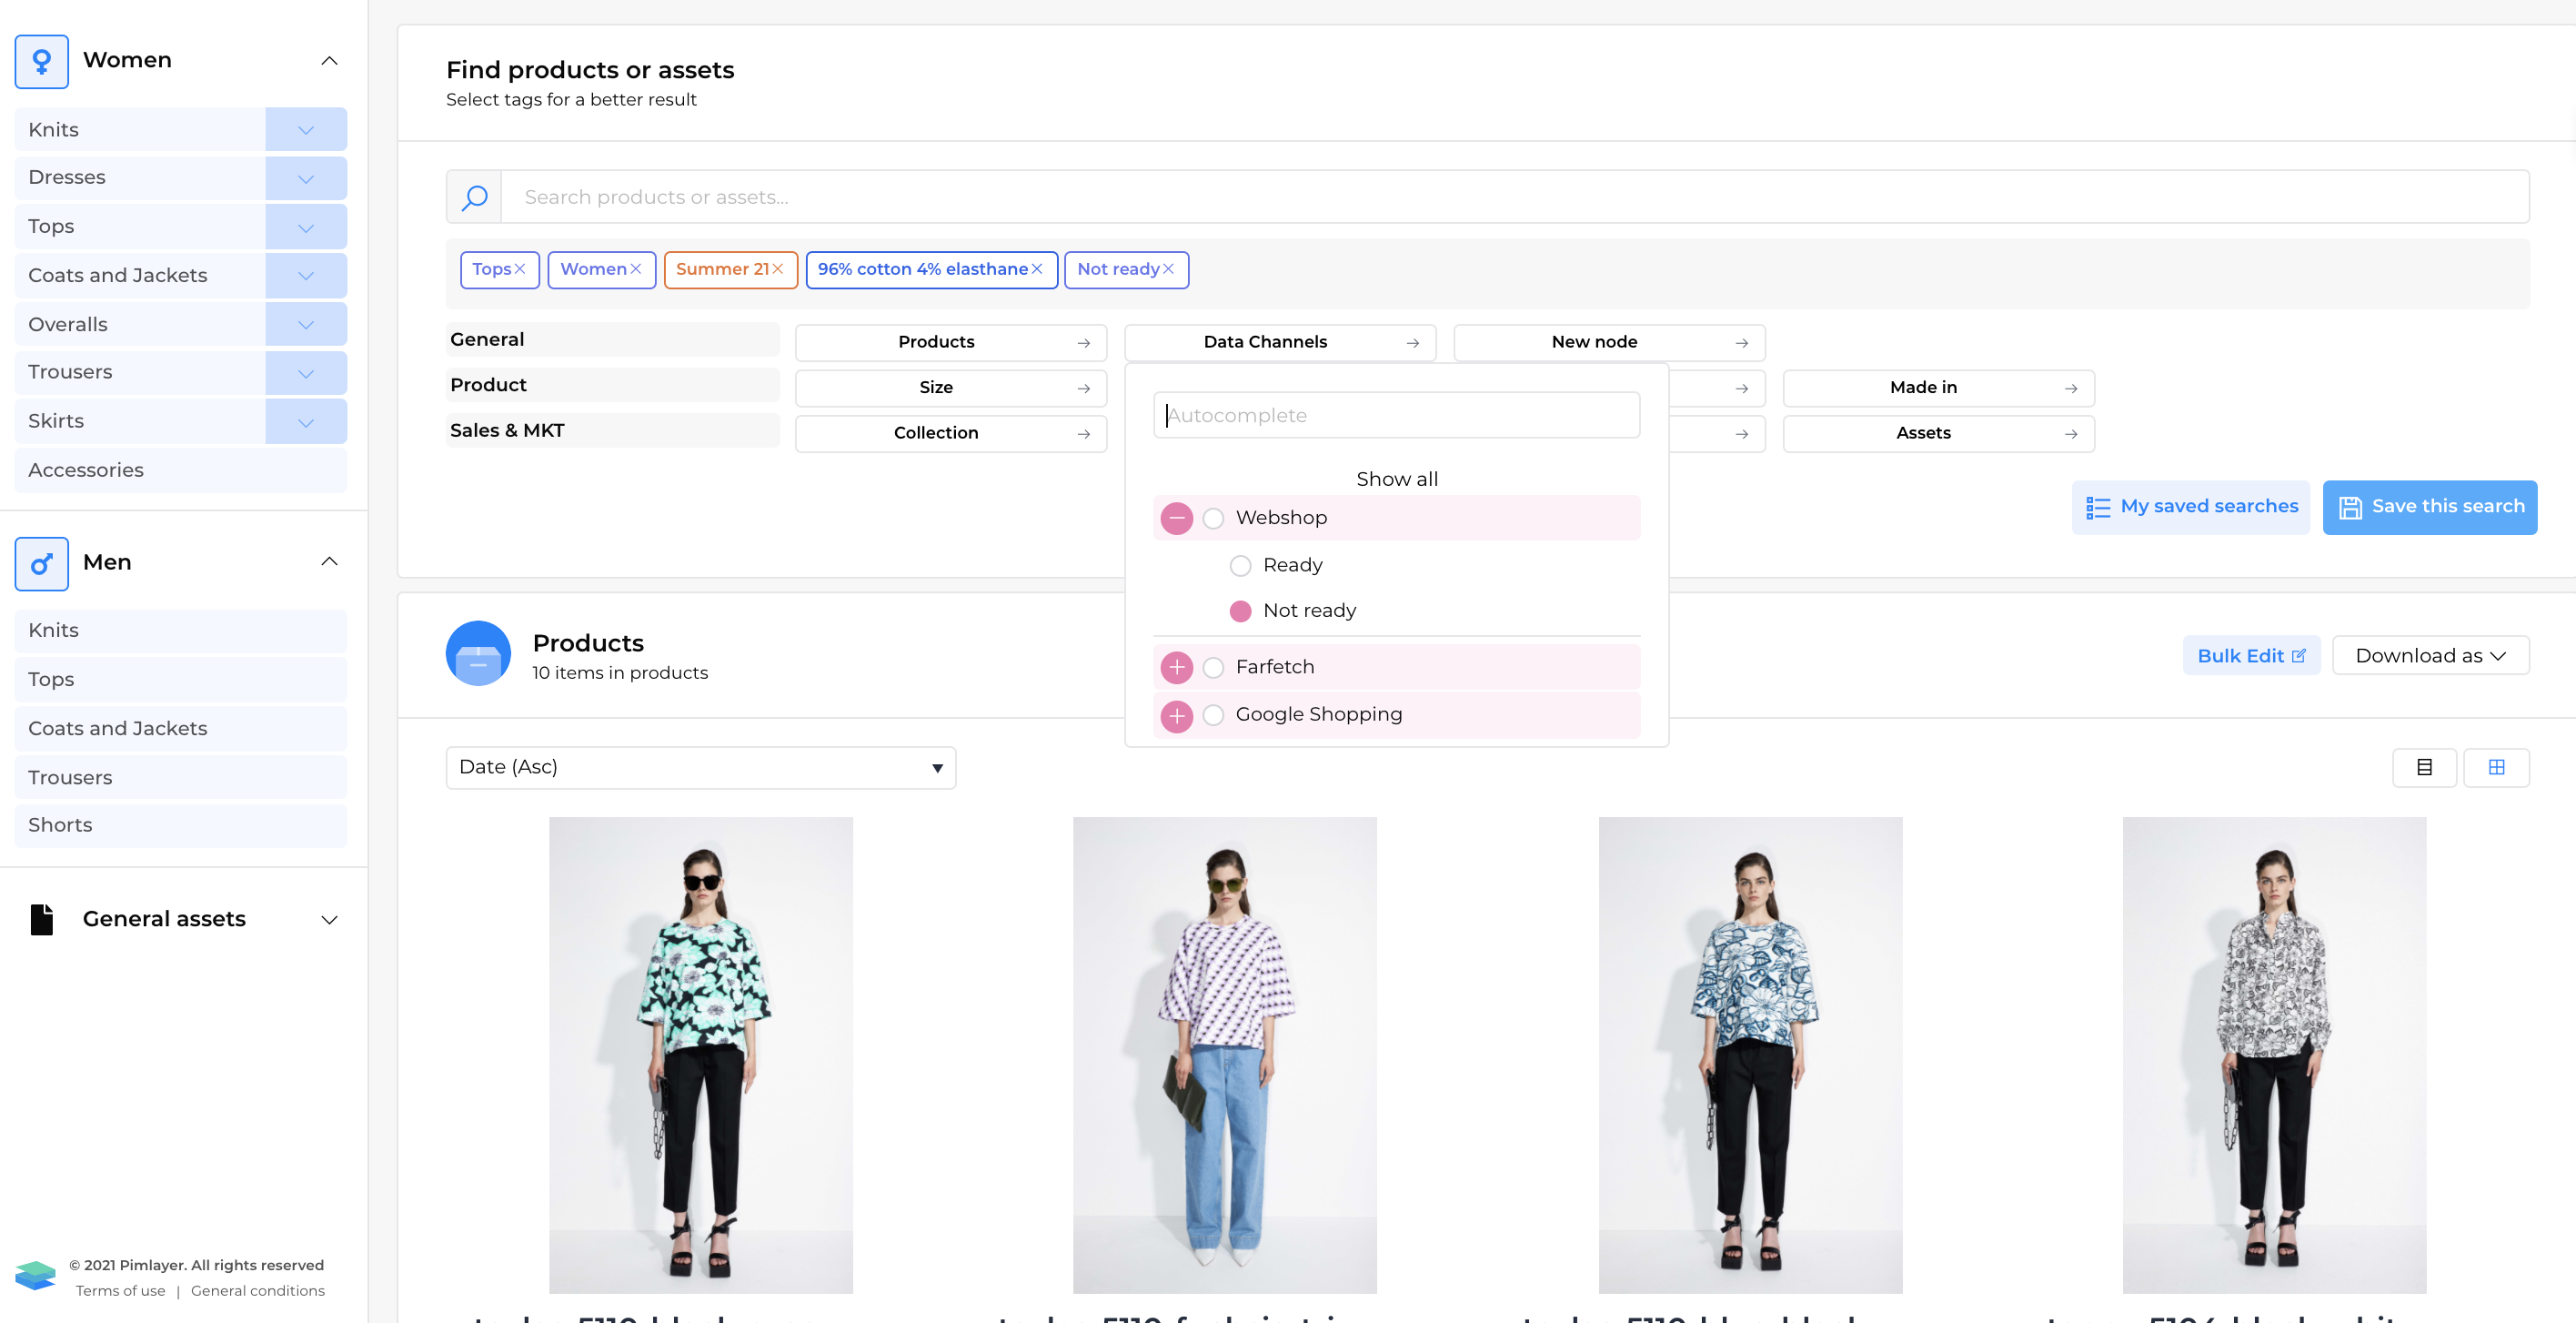Expand Google Shopping with the plus icon
Image resolution: width=2576 pixels, height=1323 pixels.
(1176, 715)
